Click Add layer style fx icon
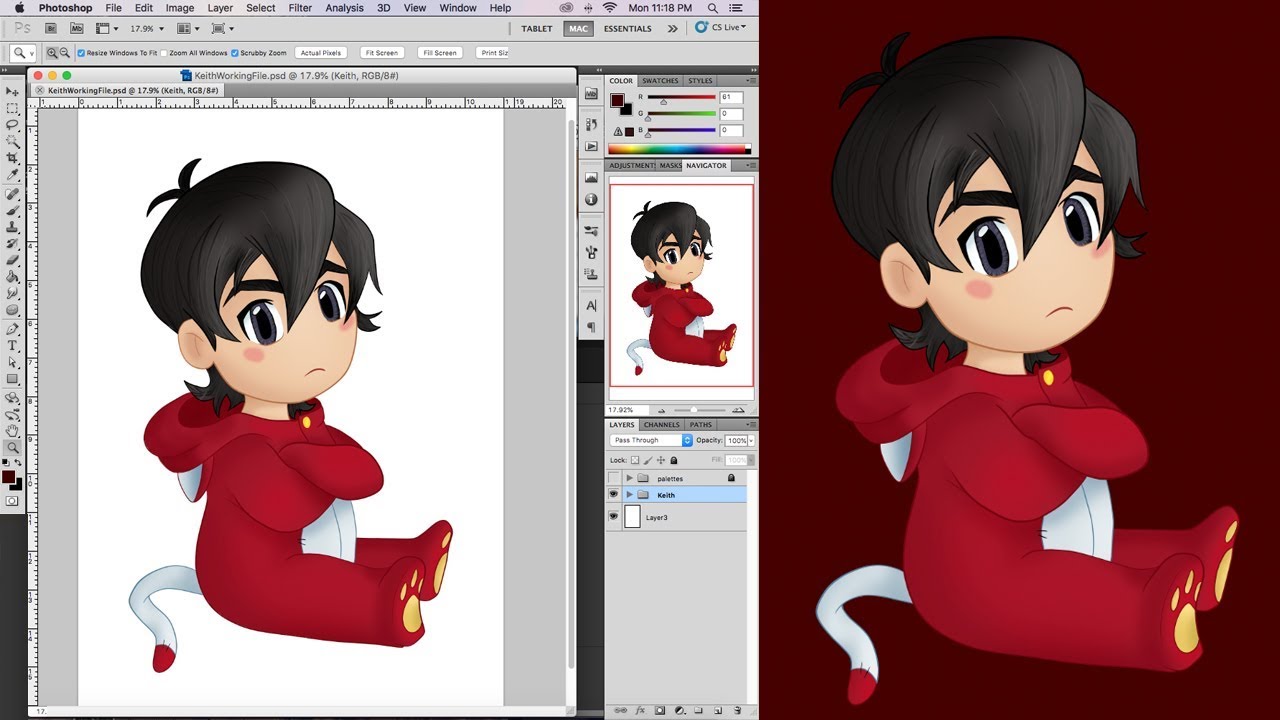 (640, 710)
